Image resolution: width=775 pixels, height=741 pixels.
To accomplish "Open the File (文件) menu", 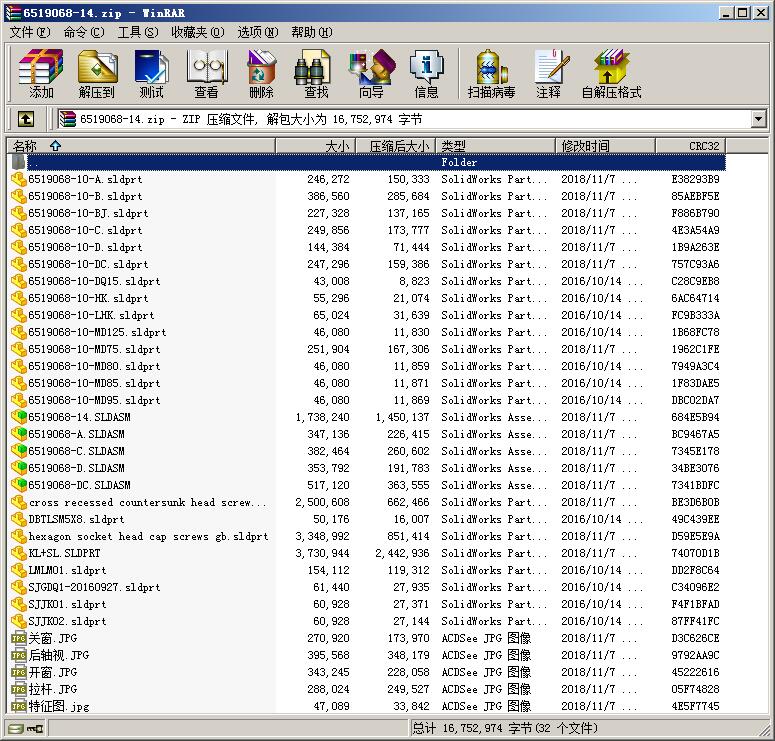I will pyautogui.click(x=30, y=33).
